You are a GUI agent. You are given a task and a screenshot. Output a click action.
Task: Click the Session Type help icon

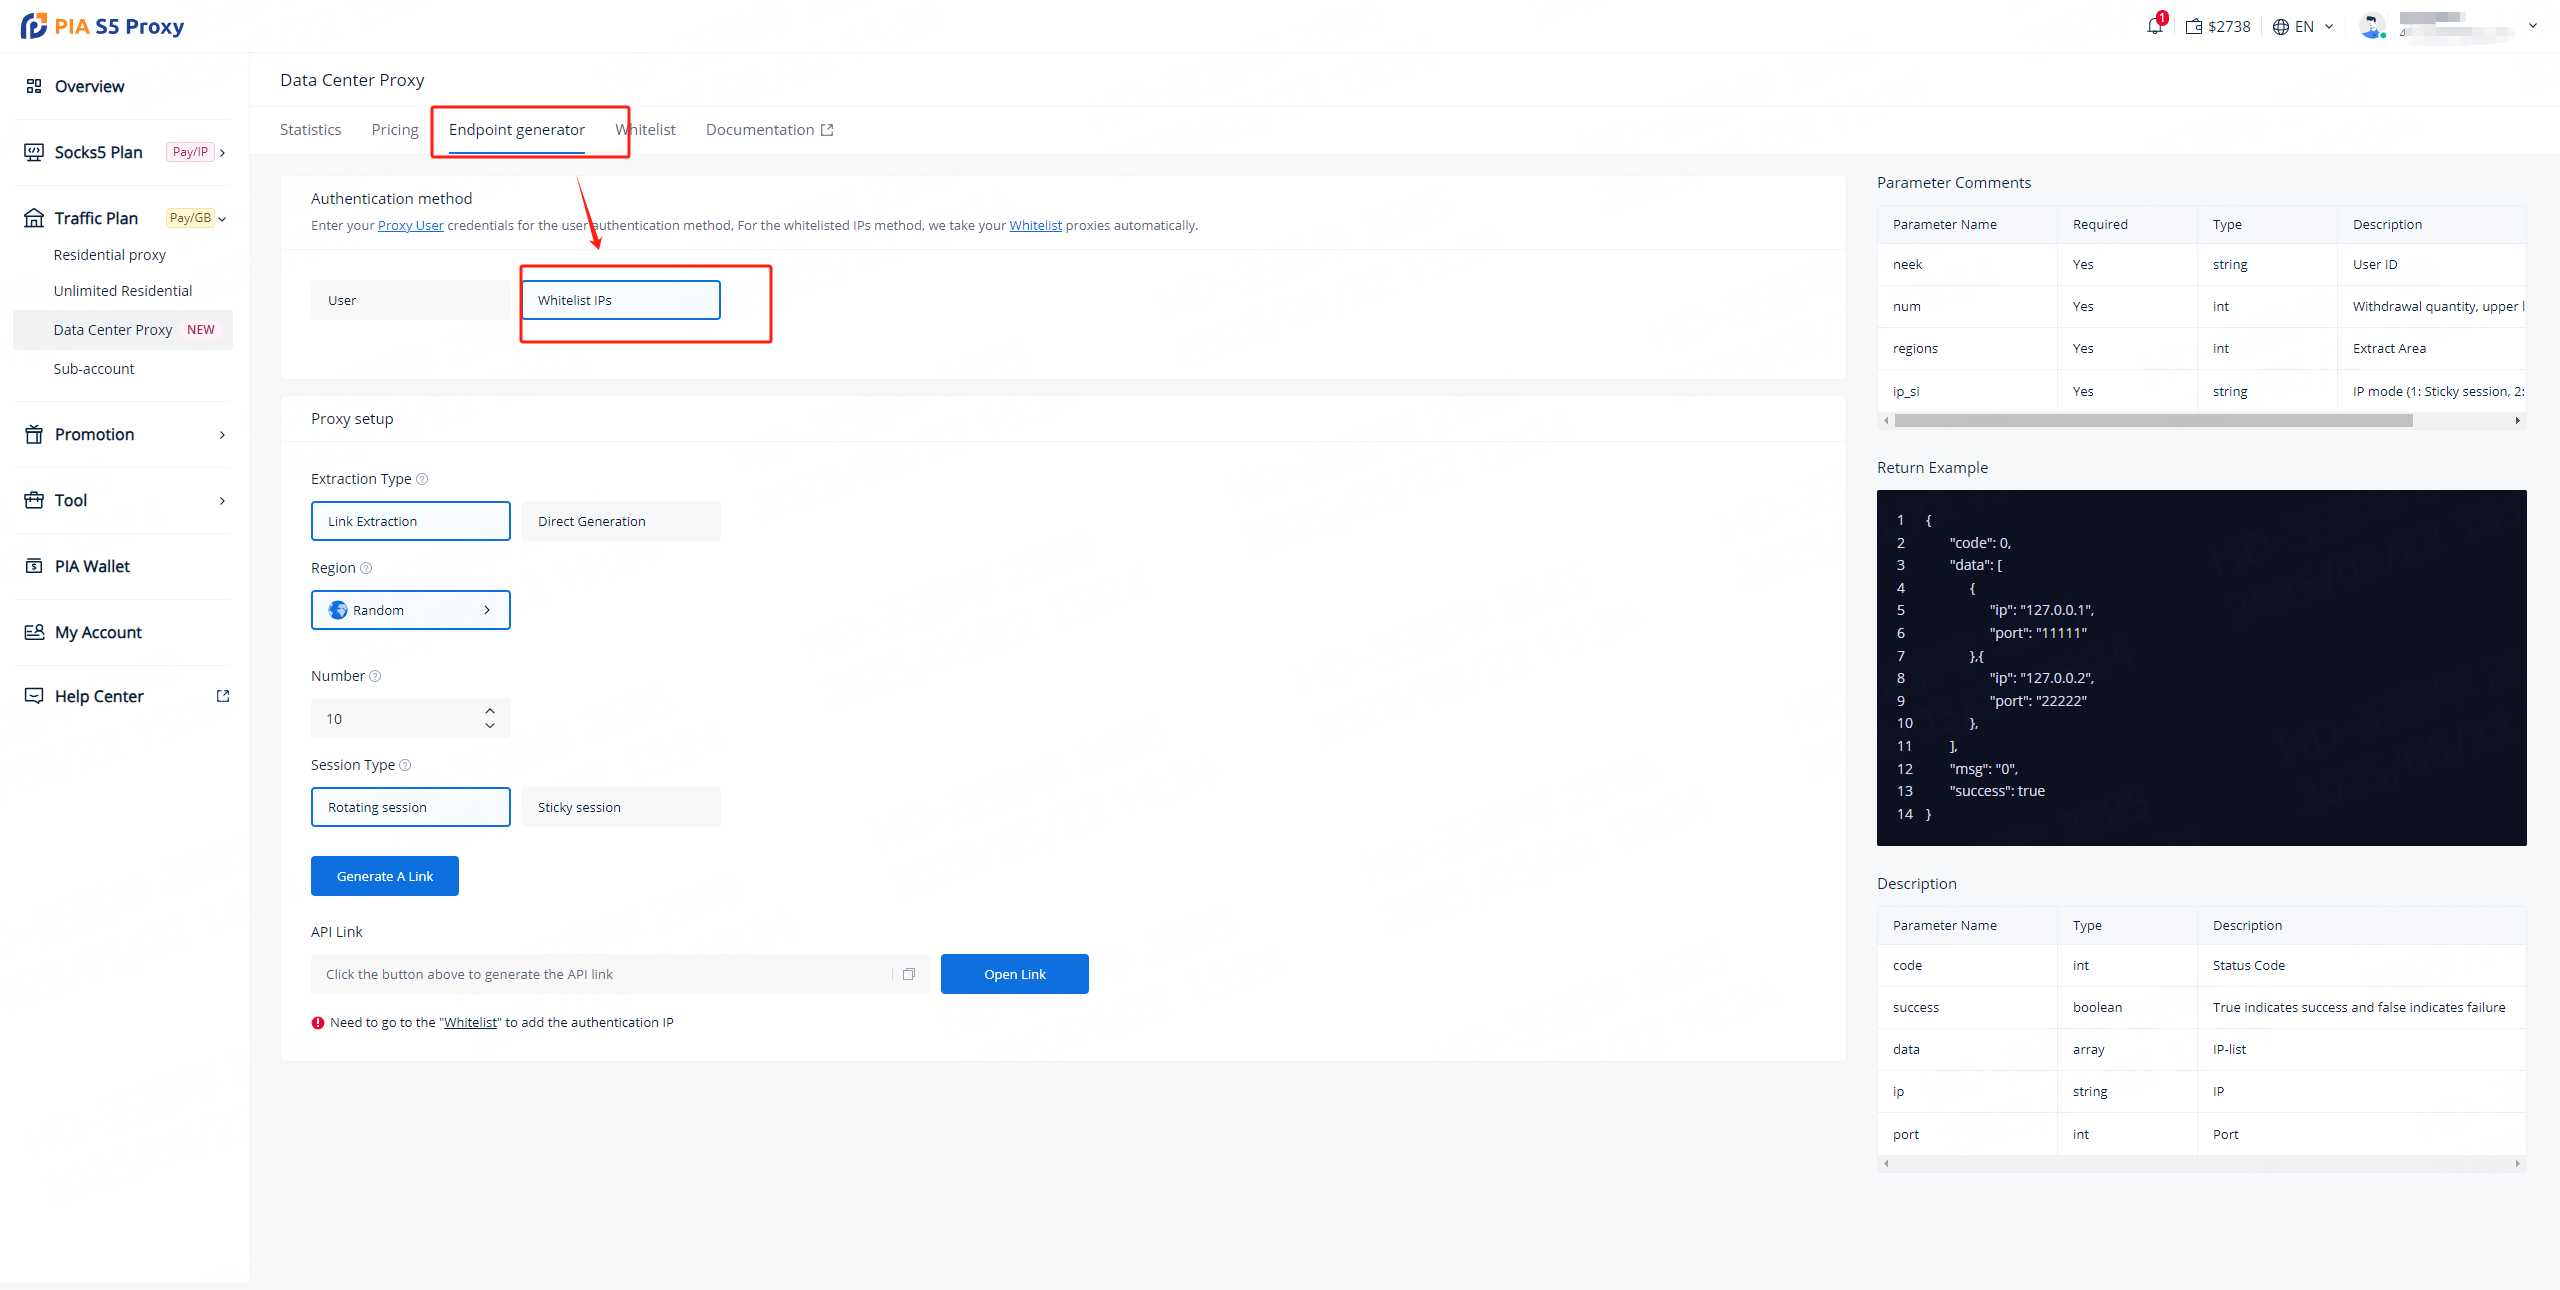coord(405,765)
